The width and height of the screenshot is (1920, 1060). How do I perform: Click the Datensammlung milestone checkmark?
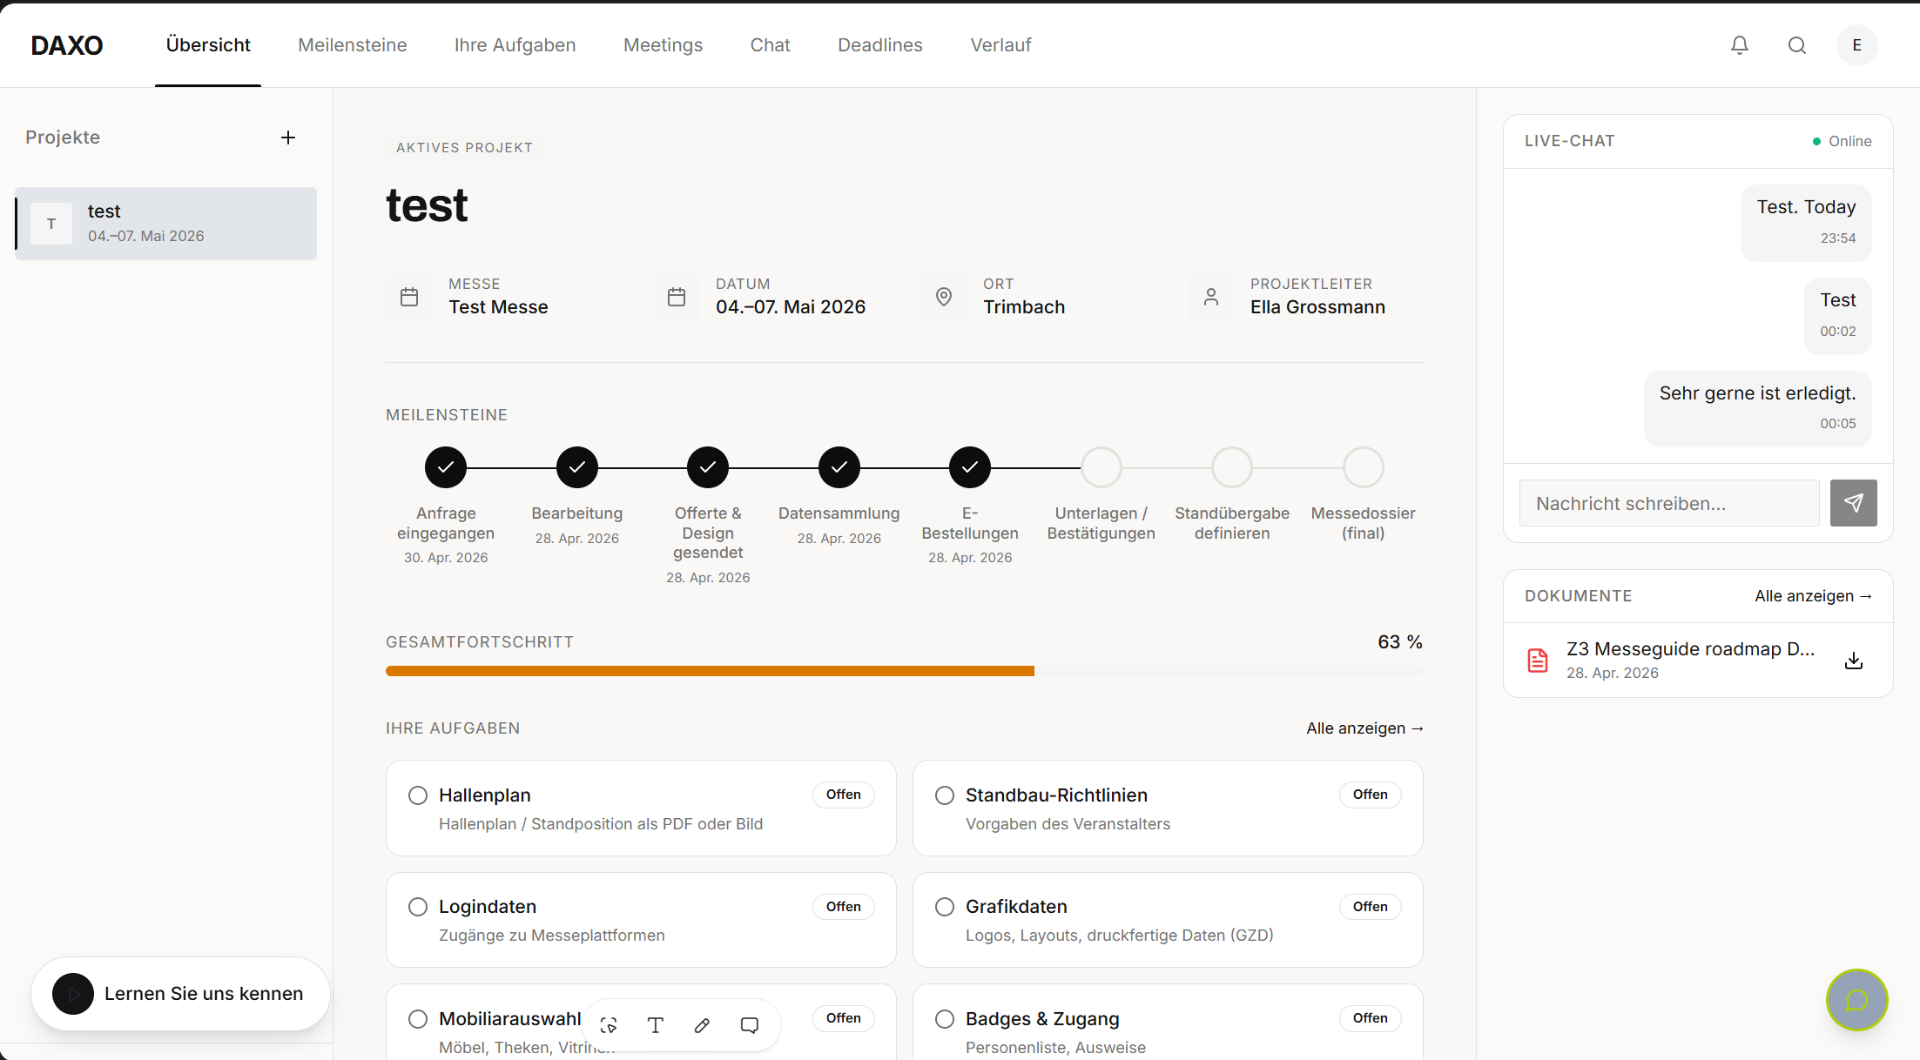(x=839, y=467)
